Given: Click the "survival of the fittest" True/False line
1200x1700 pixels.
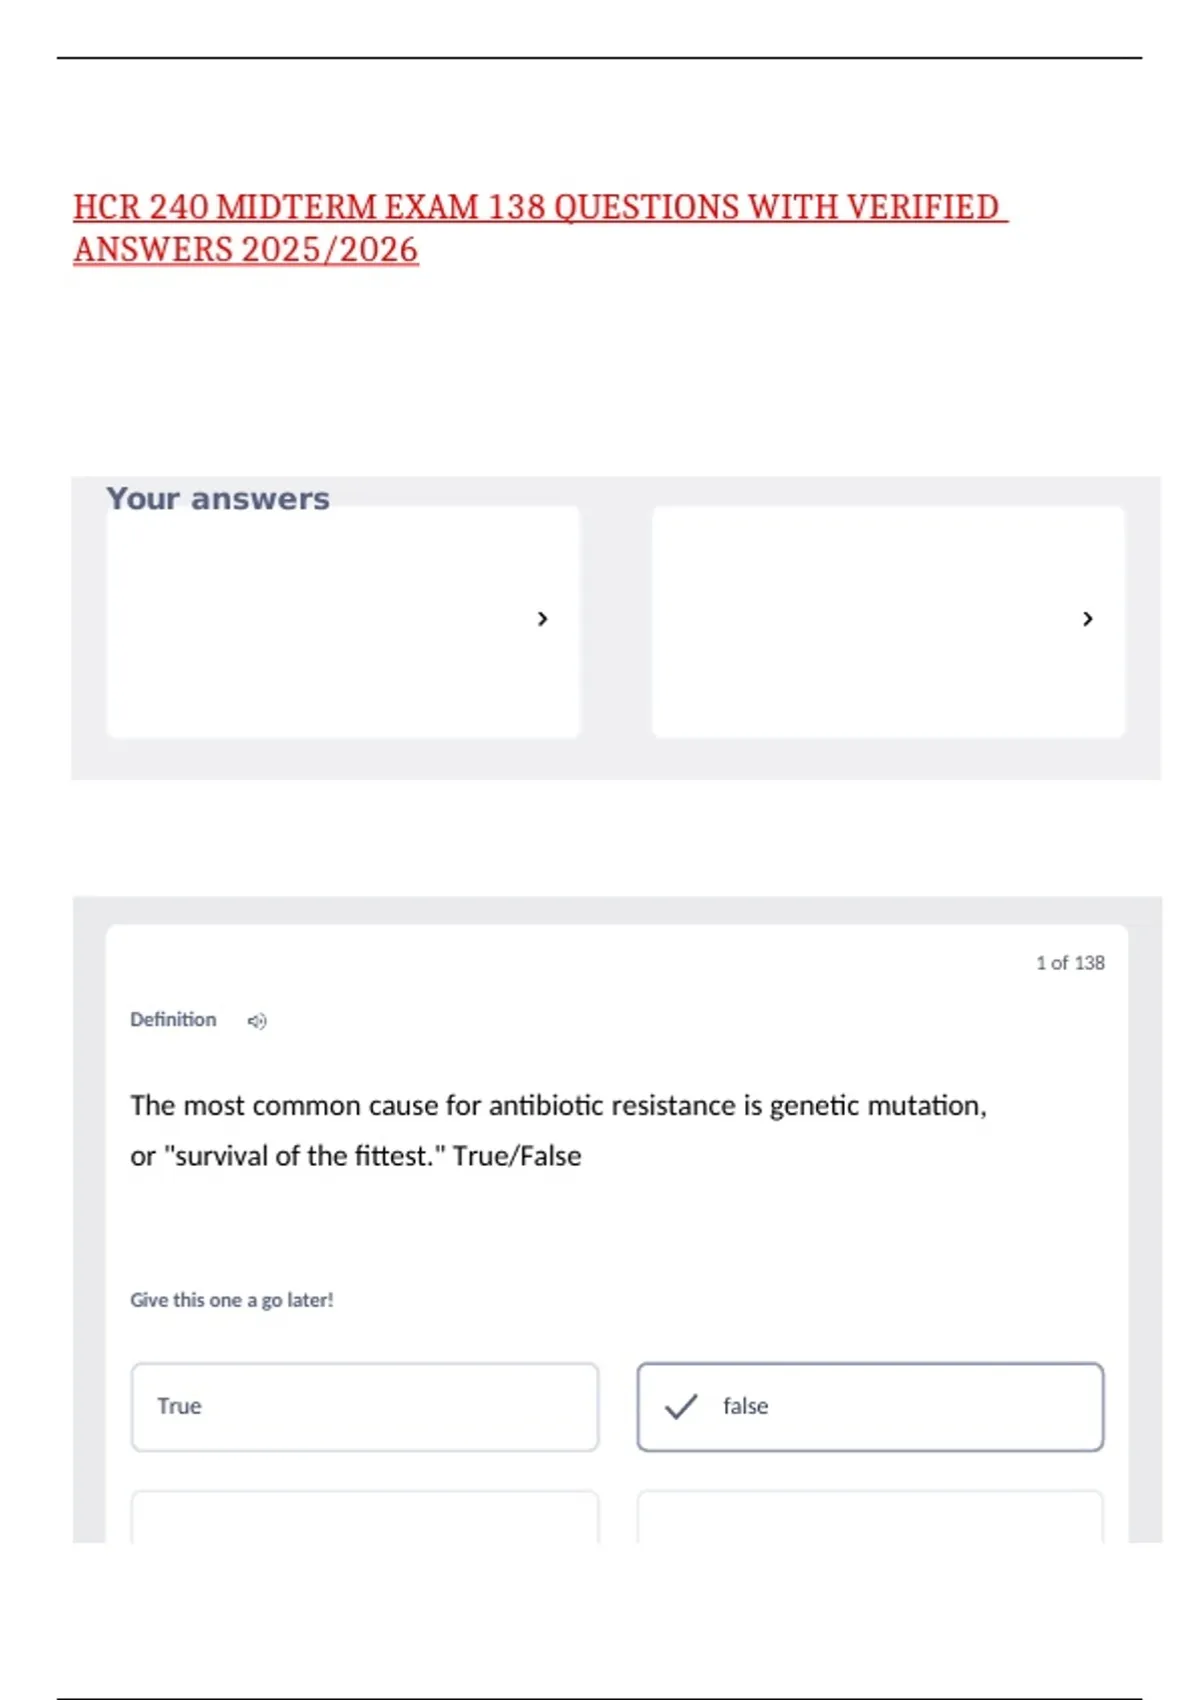Looking at the screenshot, I should [x=355, y=1156].
